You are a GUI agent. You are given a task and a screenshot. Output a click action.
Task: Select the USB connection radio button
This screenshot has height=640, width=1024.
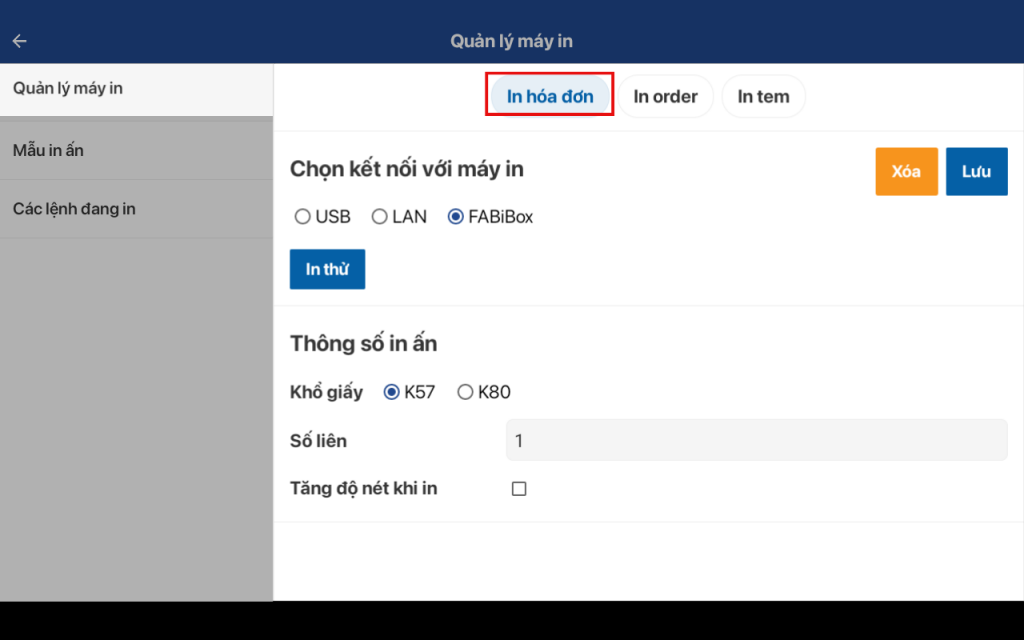click(303, 217)
